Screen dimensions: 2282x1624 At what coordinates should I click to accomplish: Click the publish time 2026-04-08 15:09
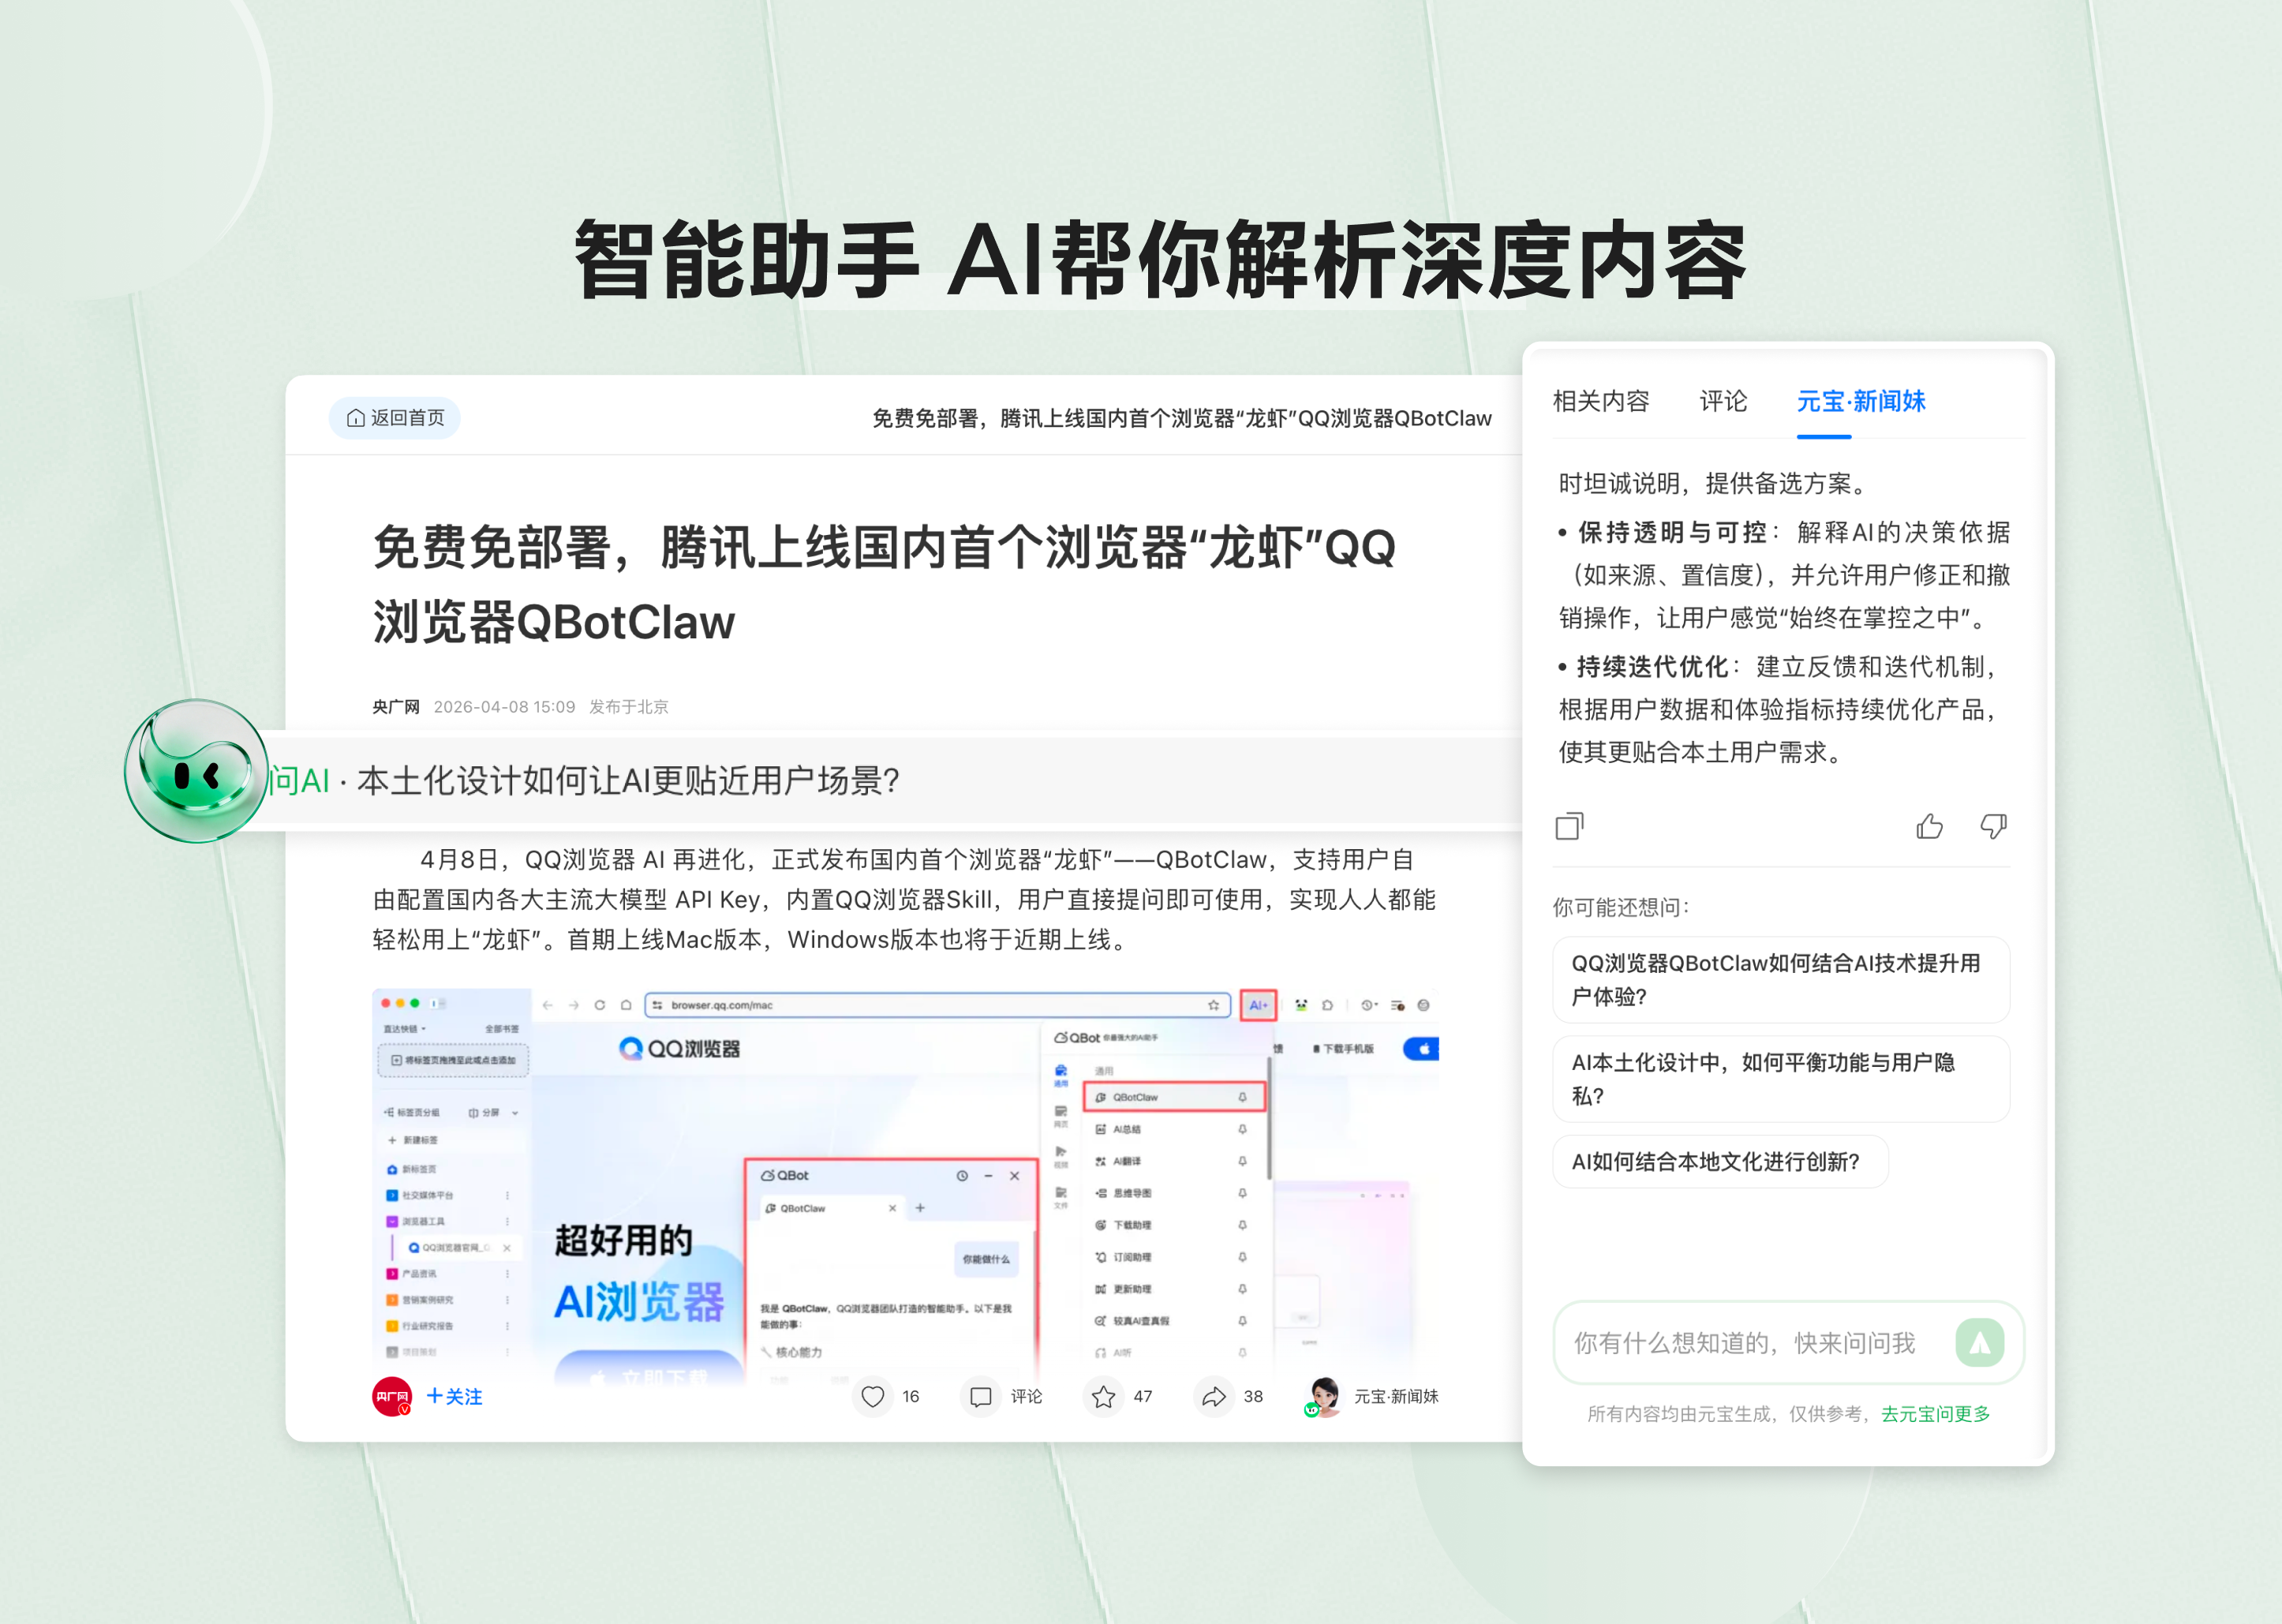(x=504, y=707)
